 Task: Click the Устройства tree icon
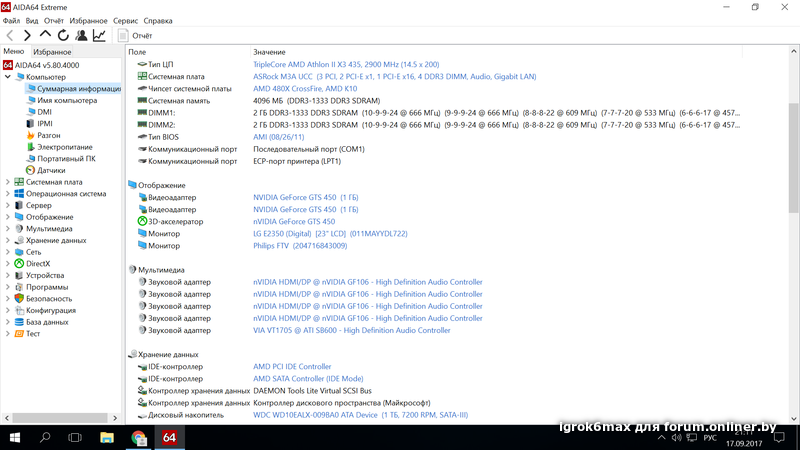tap(19, 276)
